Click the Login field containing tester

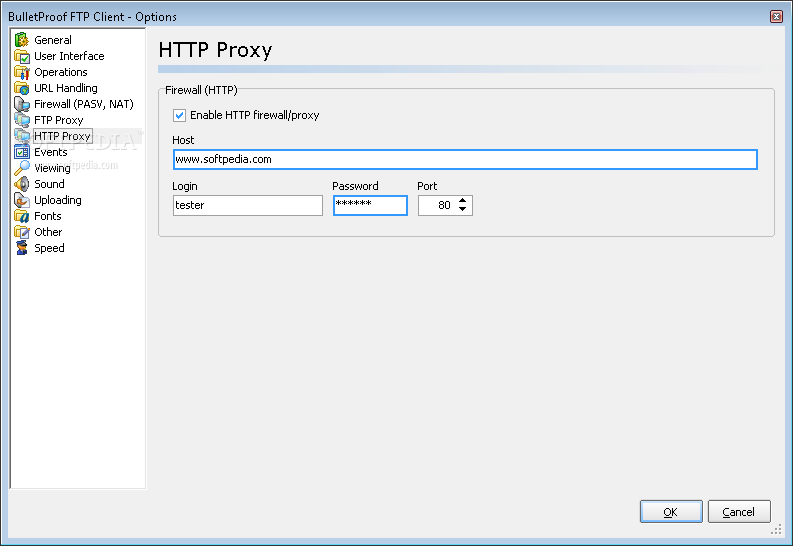[247, 205]
